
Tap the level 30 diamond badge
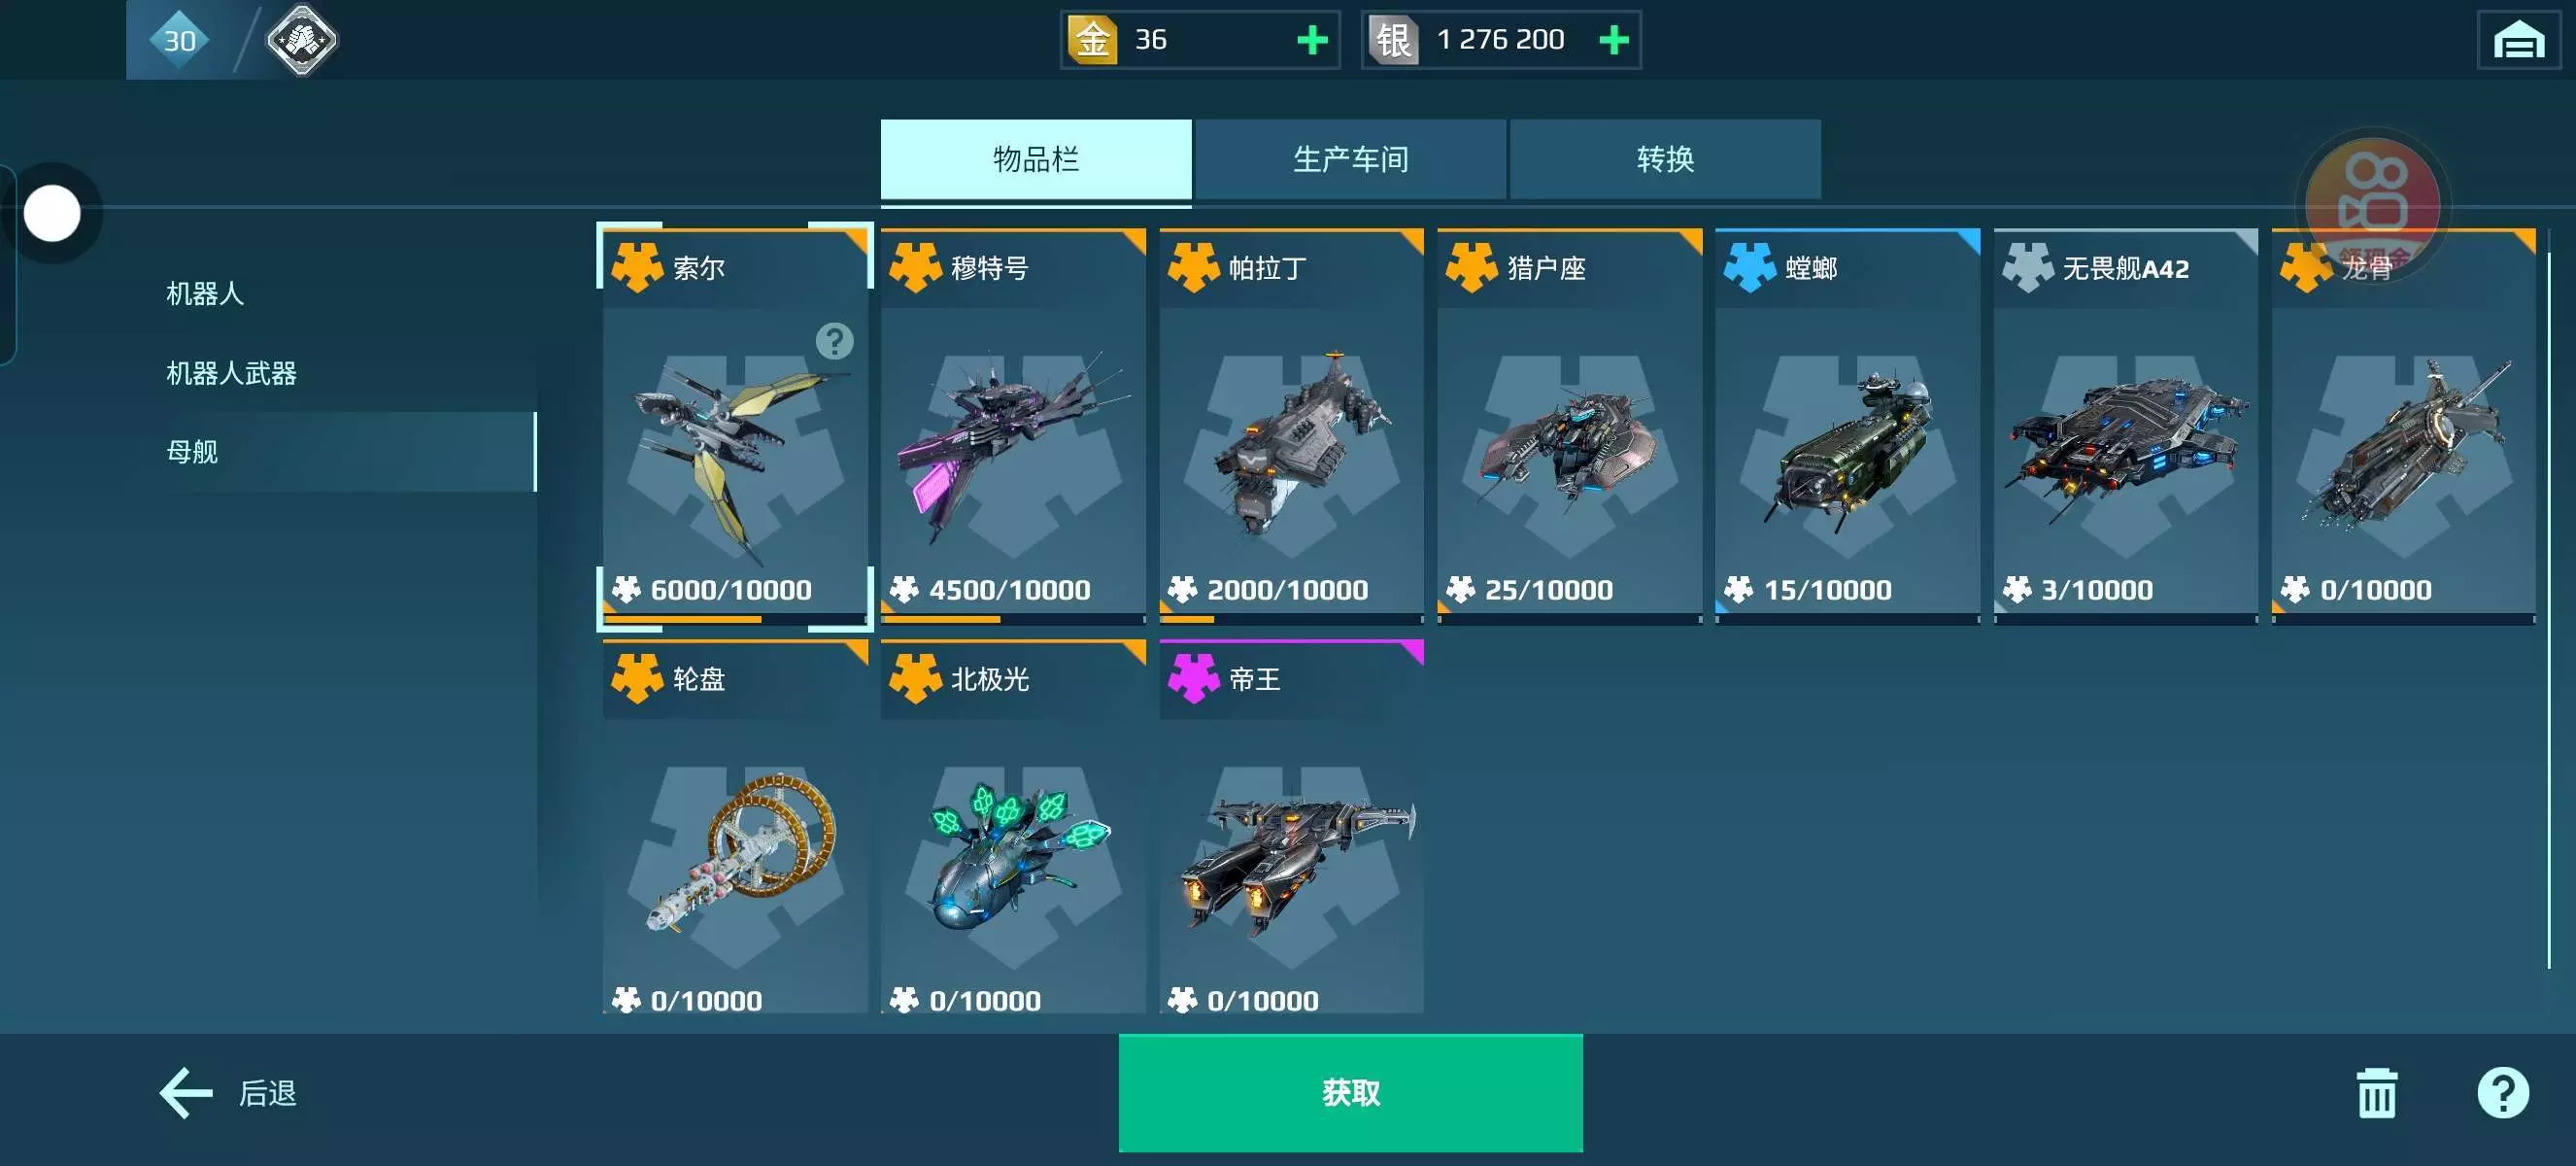coord(179,40)
